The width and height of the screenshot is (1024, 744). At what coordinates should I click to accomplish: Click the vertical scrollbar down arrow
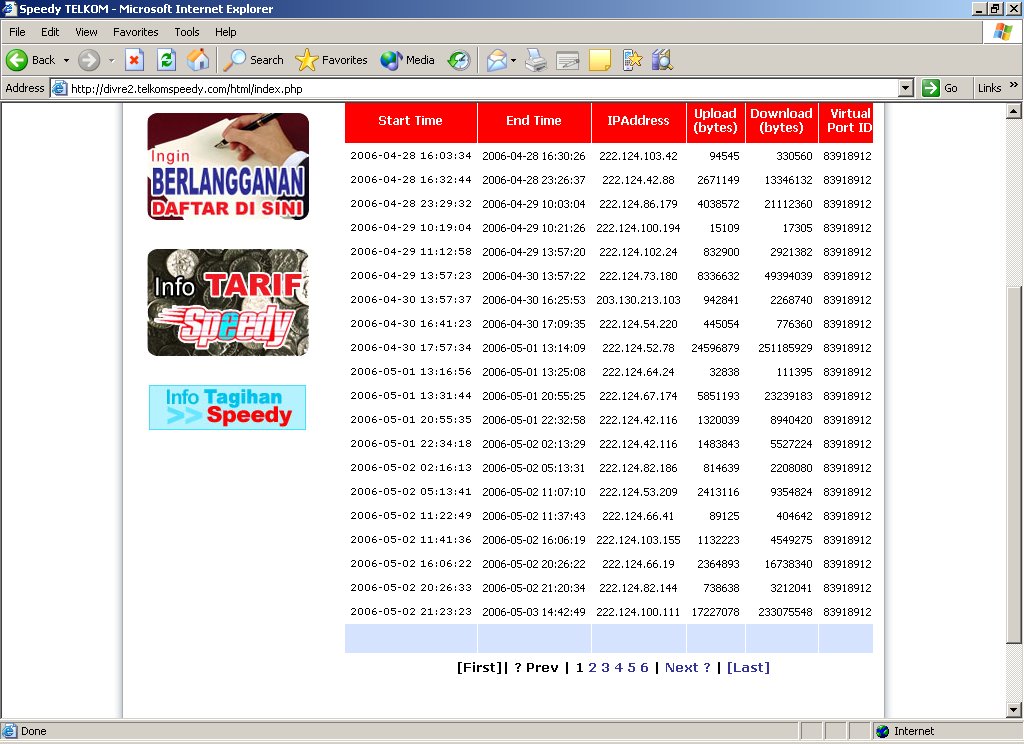(1014, 710)
